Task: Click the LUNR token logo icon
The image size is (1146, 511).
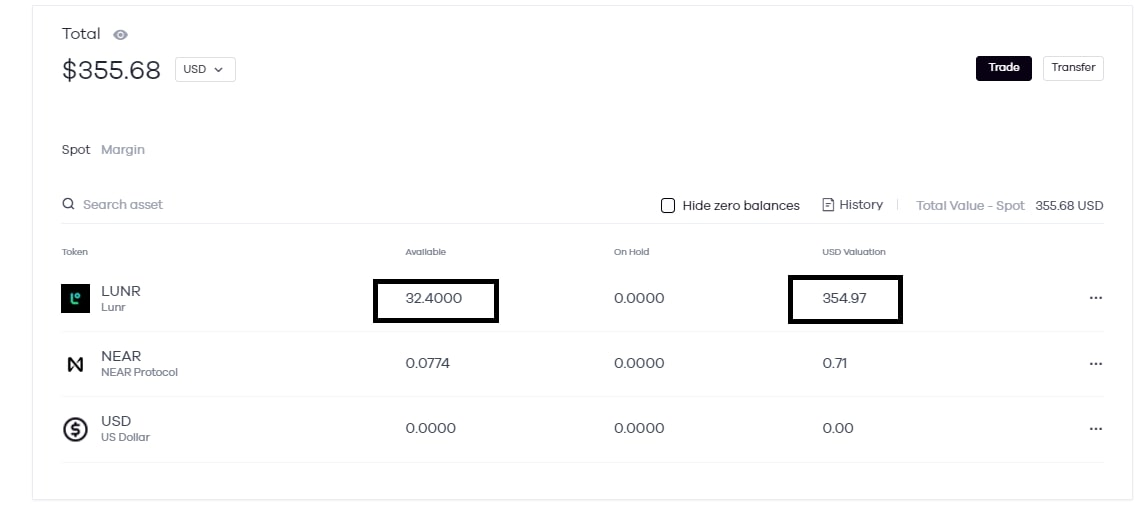Action: [75, 299]
